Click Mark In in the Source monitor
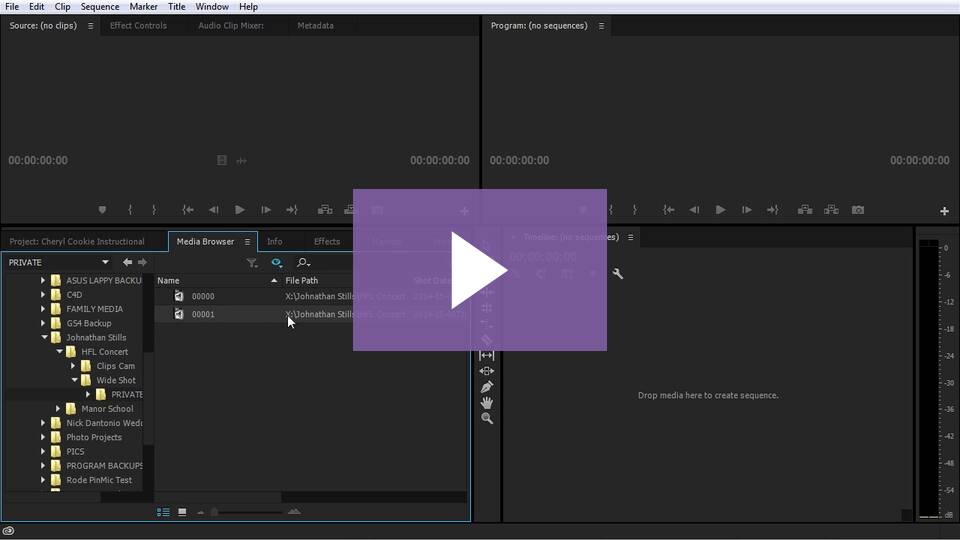 tap(130, 210)
